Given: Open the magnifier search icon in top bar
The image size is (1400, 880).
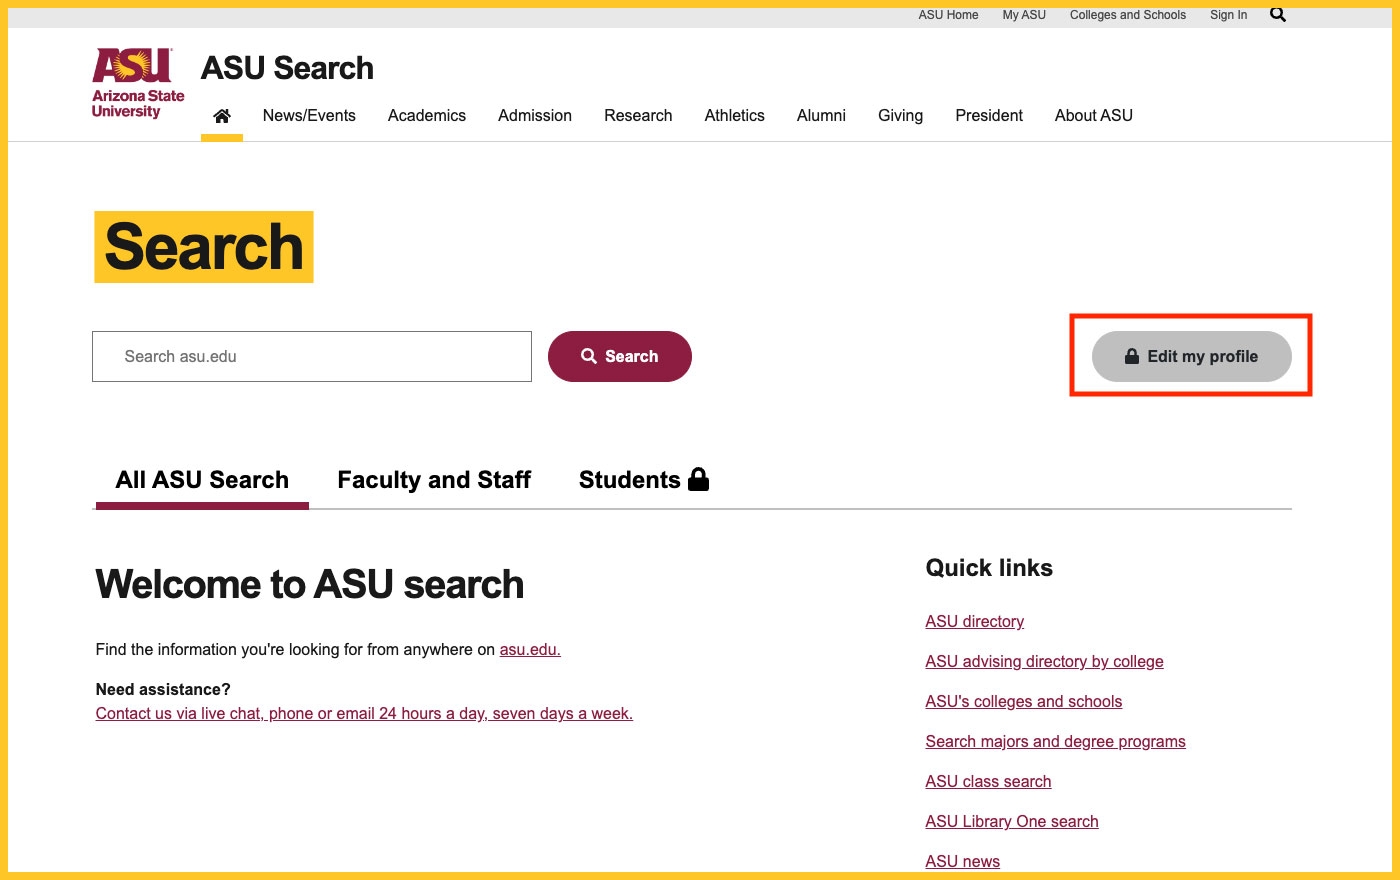Looking at the screenshot, I should 1277,14.
